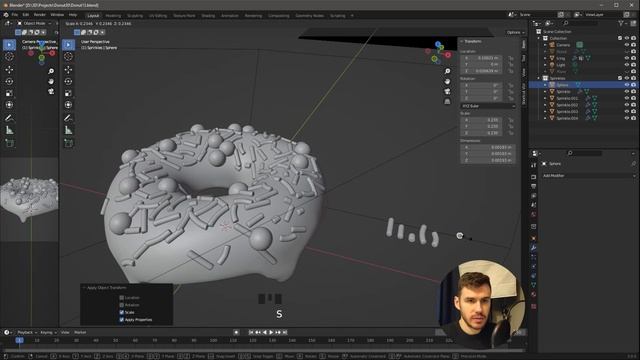Select Sprinkle.002 in the outliner
Screen dimensions: 640x360
567,105
